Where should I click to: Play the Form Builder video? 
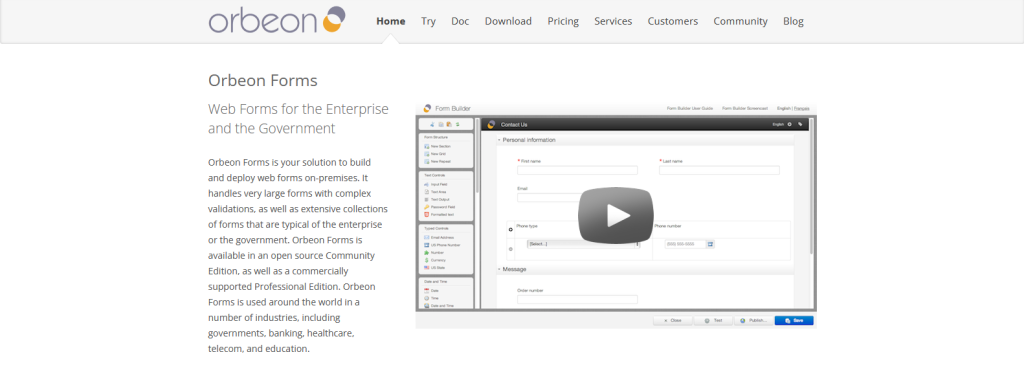coord(615,215)
